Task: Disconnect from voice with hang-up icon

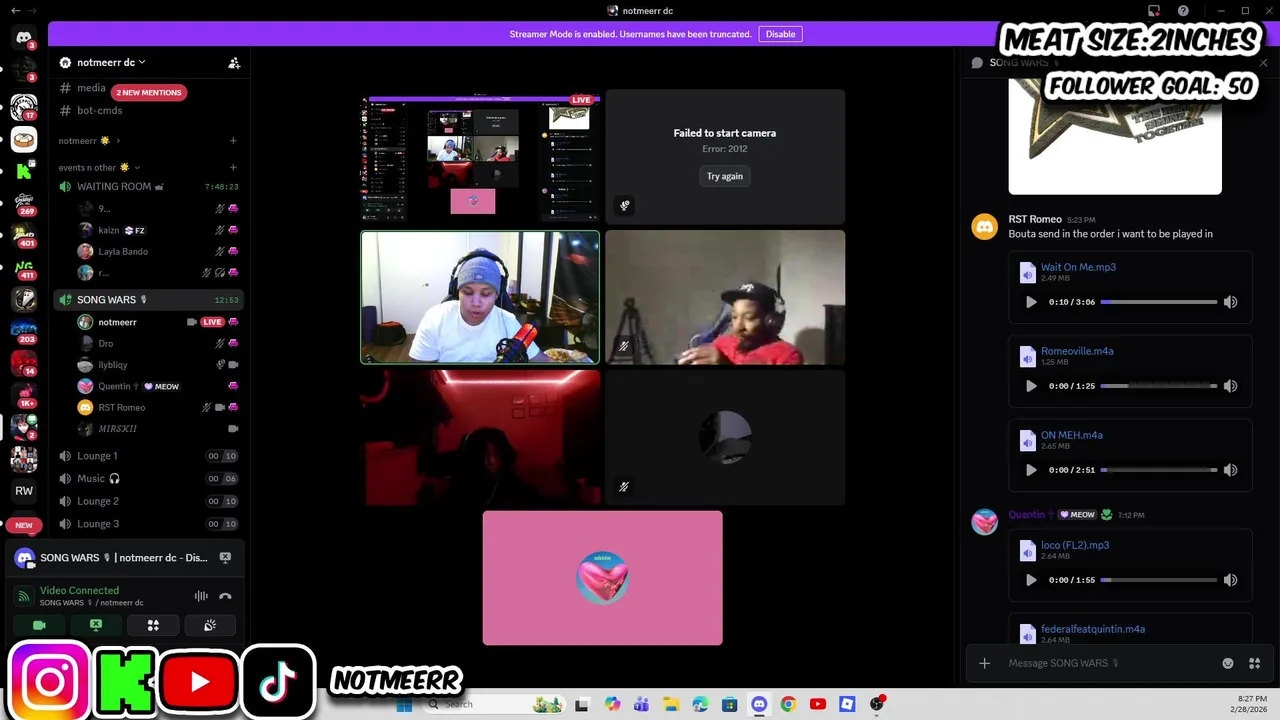Action: (225, 596)
